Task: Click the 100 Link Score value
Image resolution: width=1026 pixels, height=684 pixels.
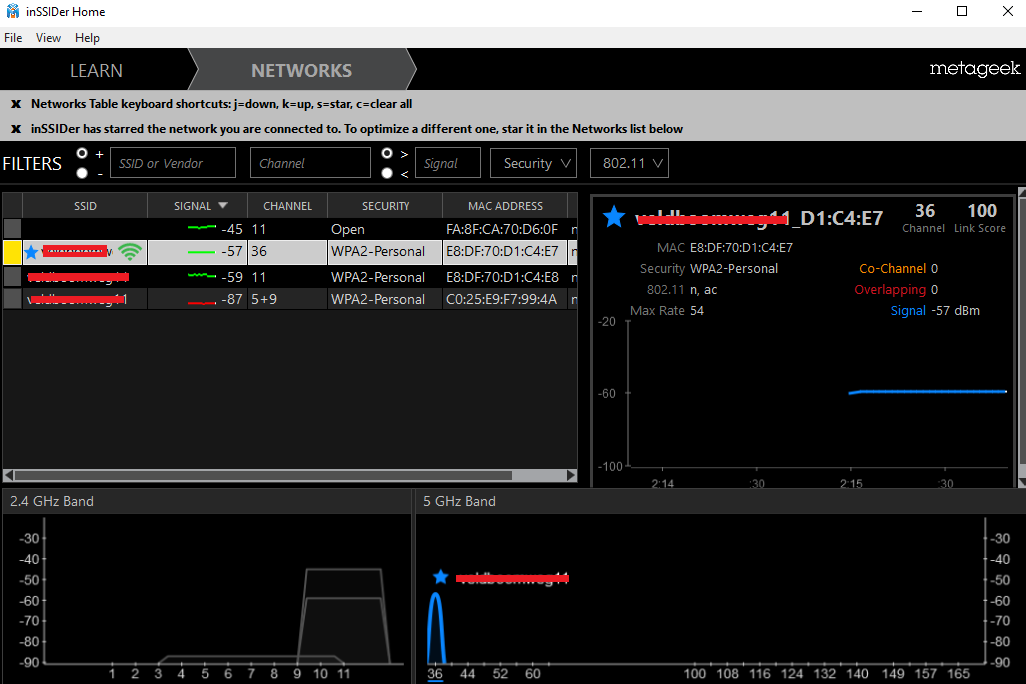Action: [982, 211]
